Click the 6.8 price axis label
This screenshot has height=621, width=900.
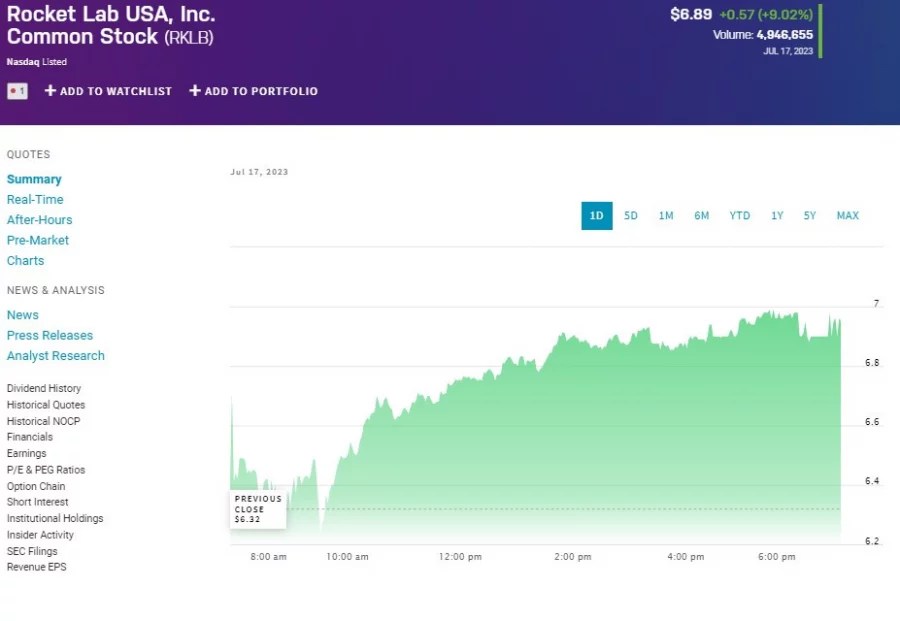click(x=872, y=363)
